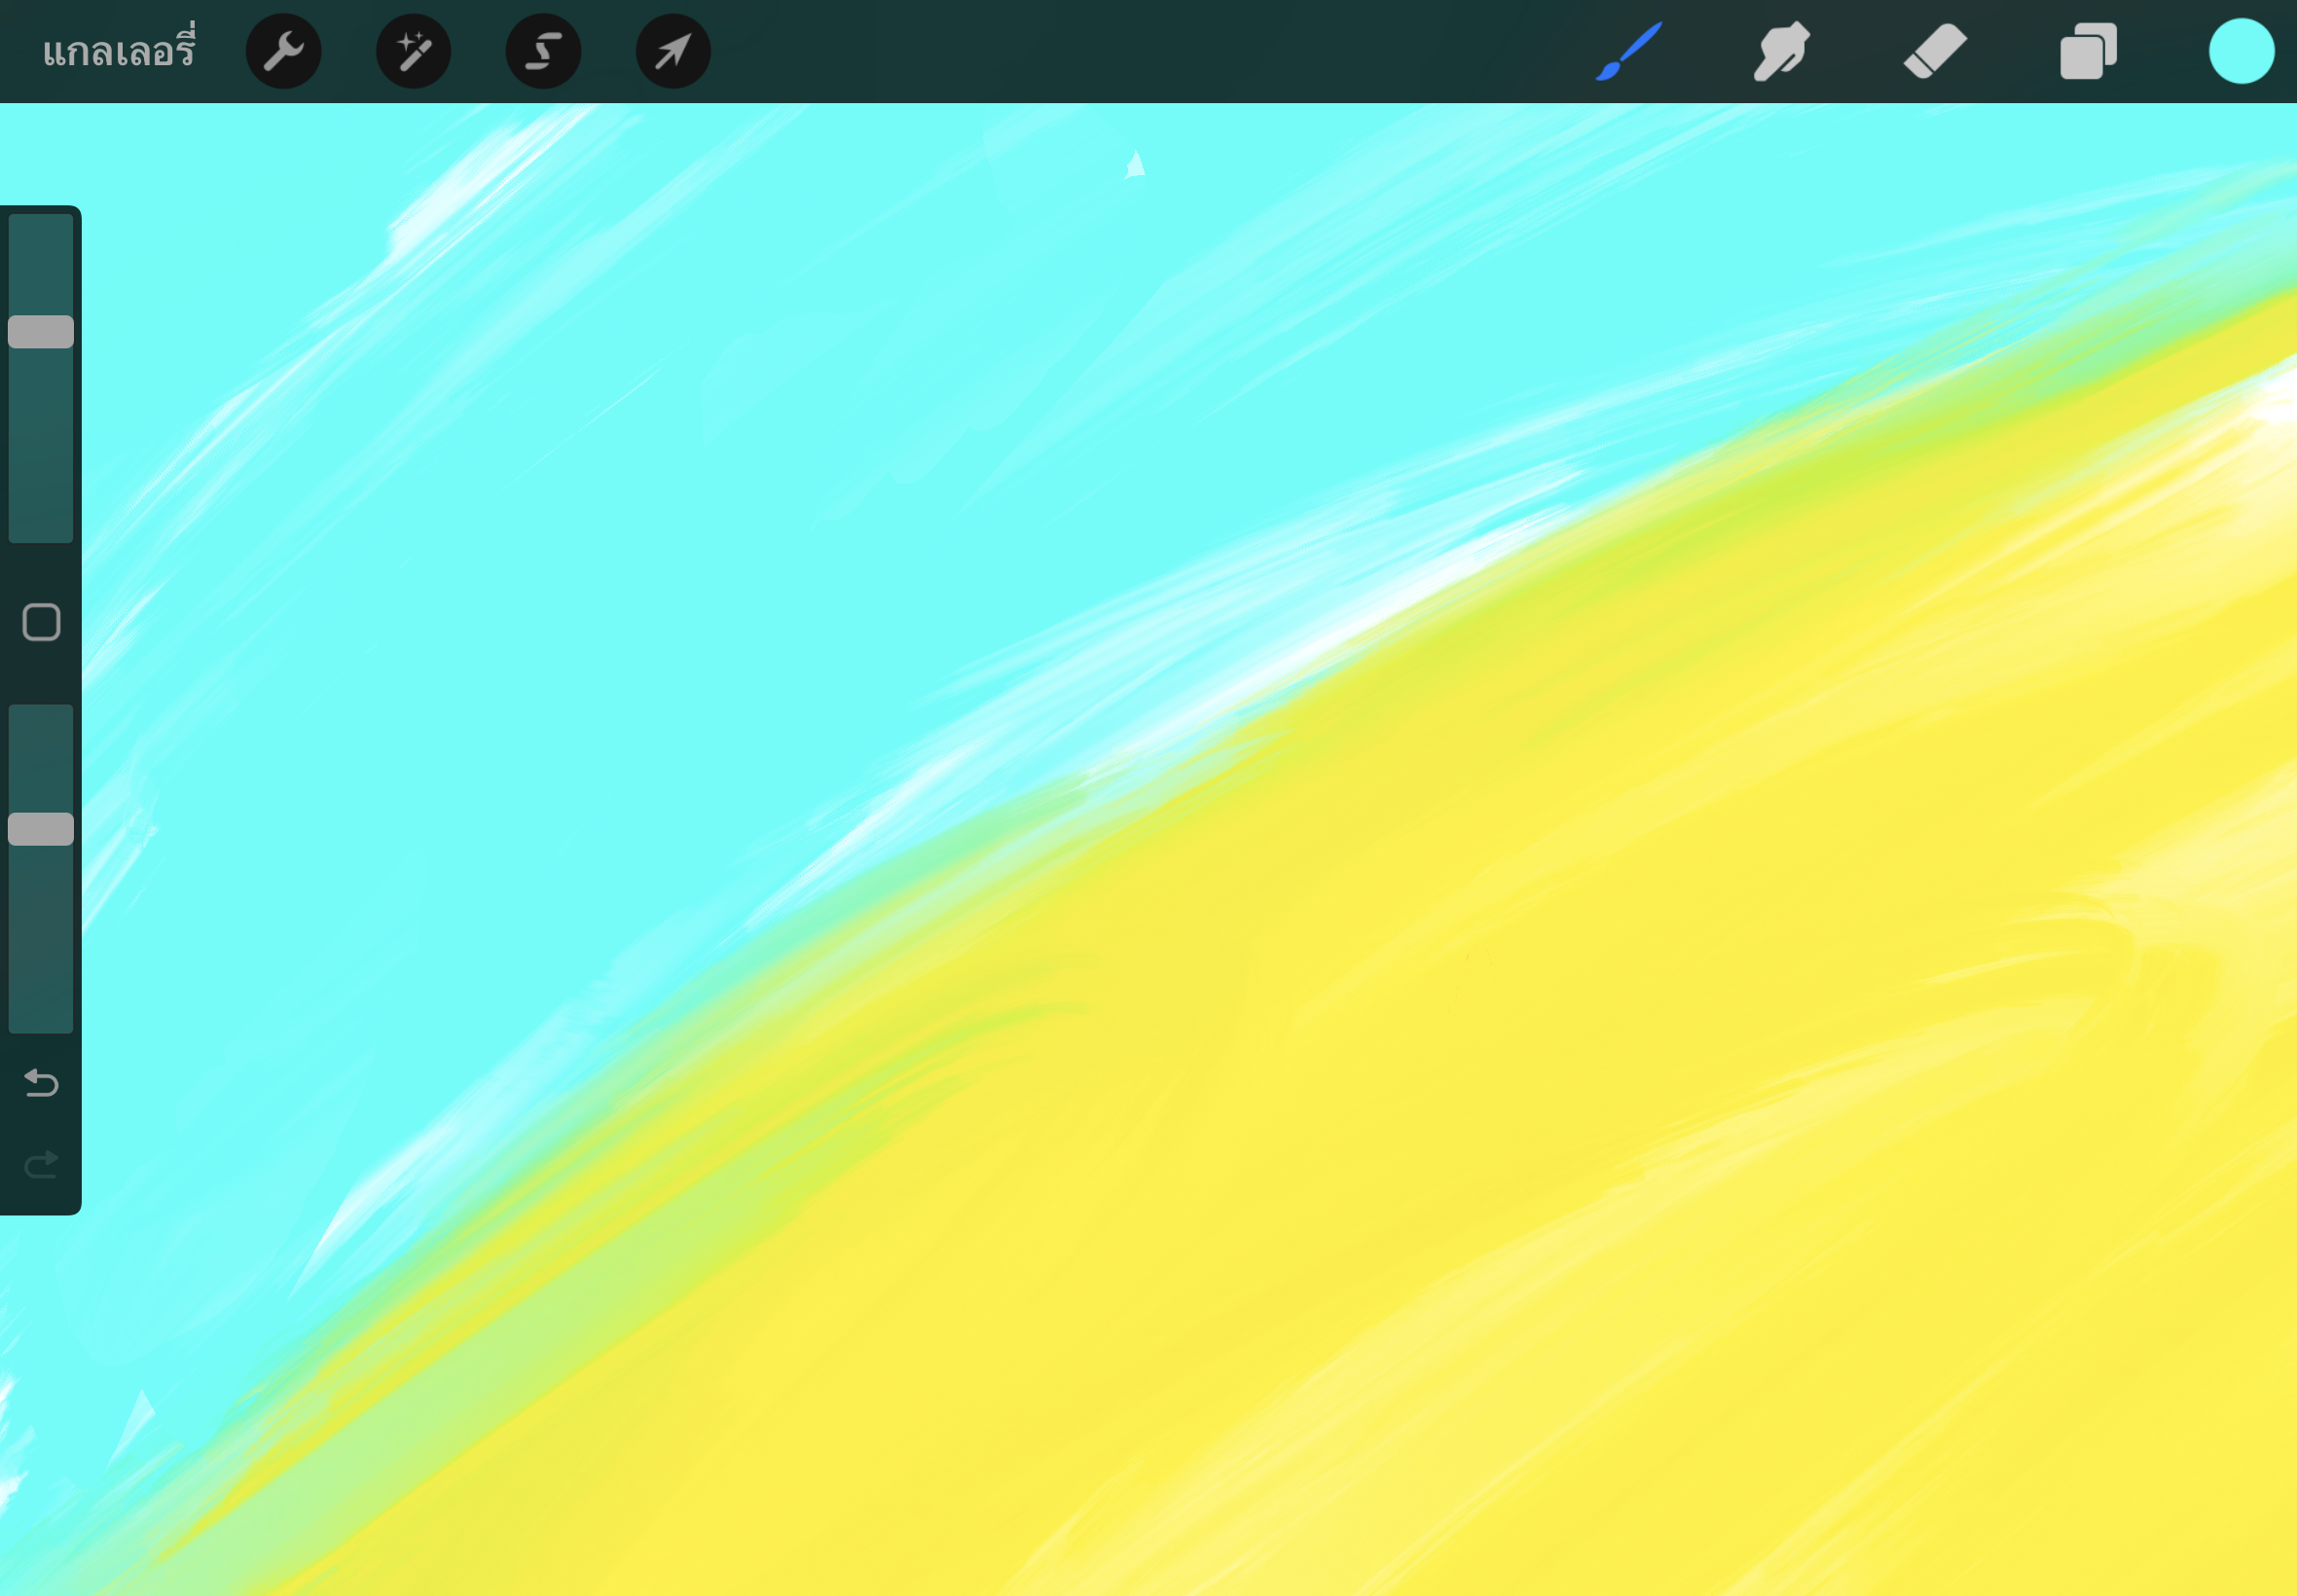Open the Colors panel from the cyan disc
This screenshot has width=2297, height=1596.
coord(2240,50)
